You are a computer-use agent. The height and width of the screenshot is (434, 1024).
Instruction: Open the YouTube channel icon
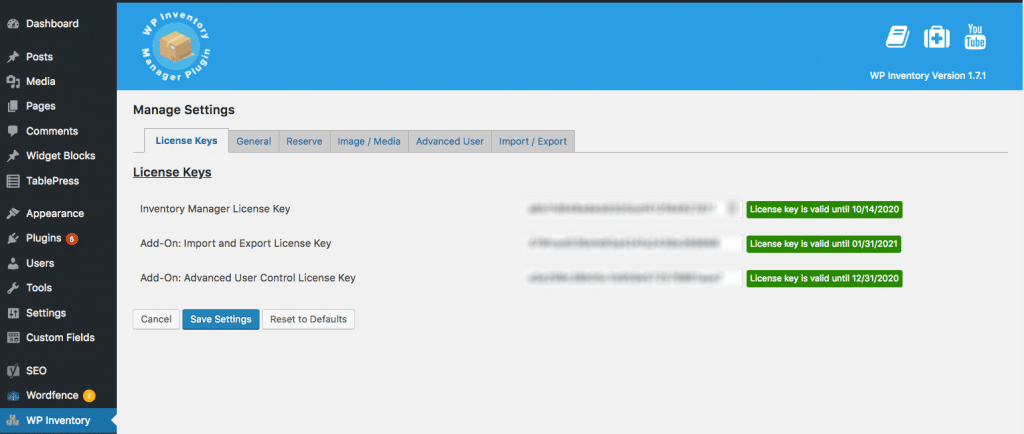tap(975, 37)
